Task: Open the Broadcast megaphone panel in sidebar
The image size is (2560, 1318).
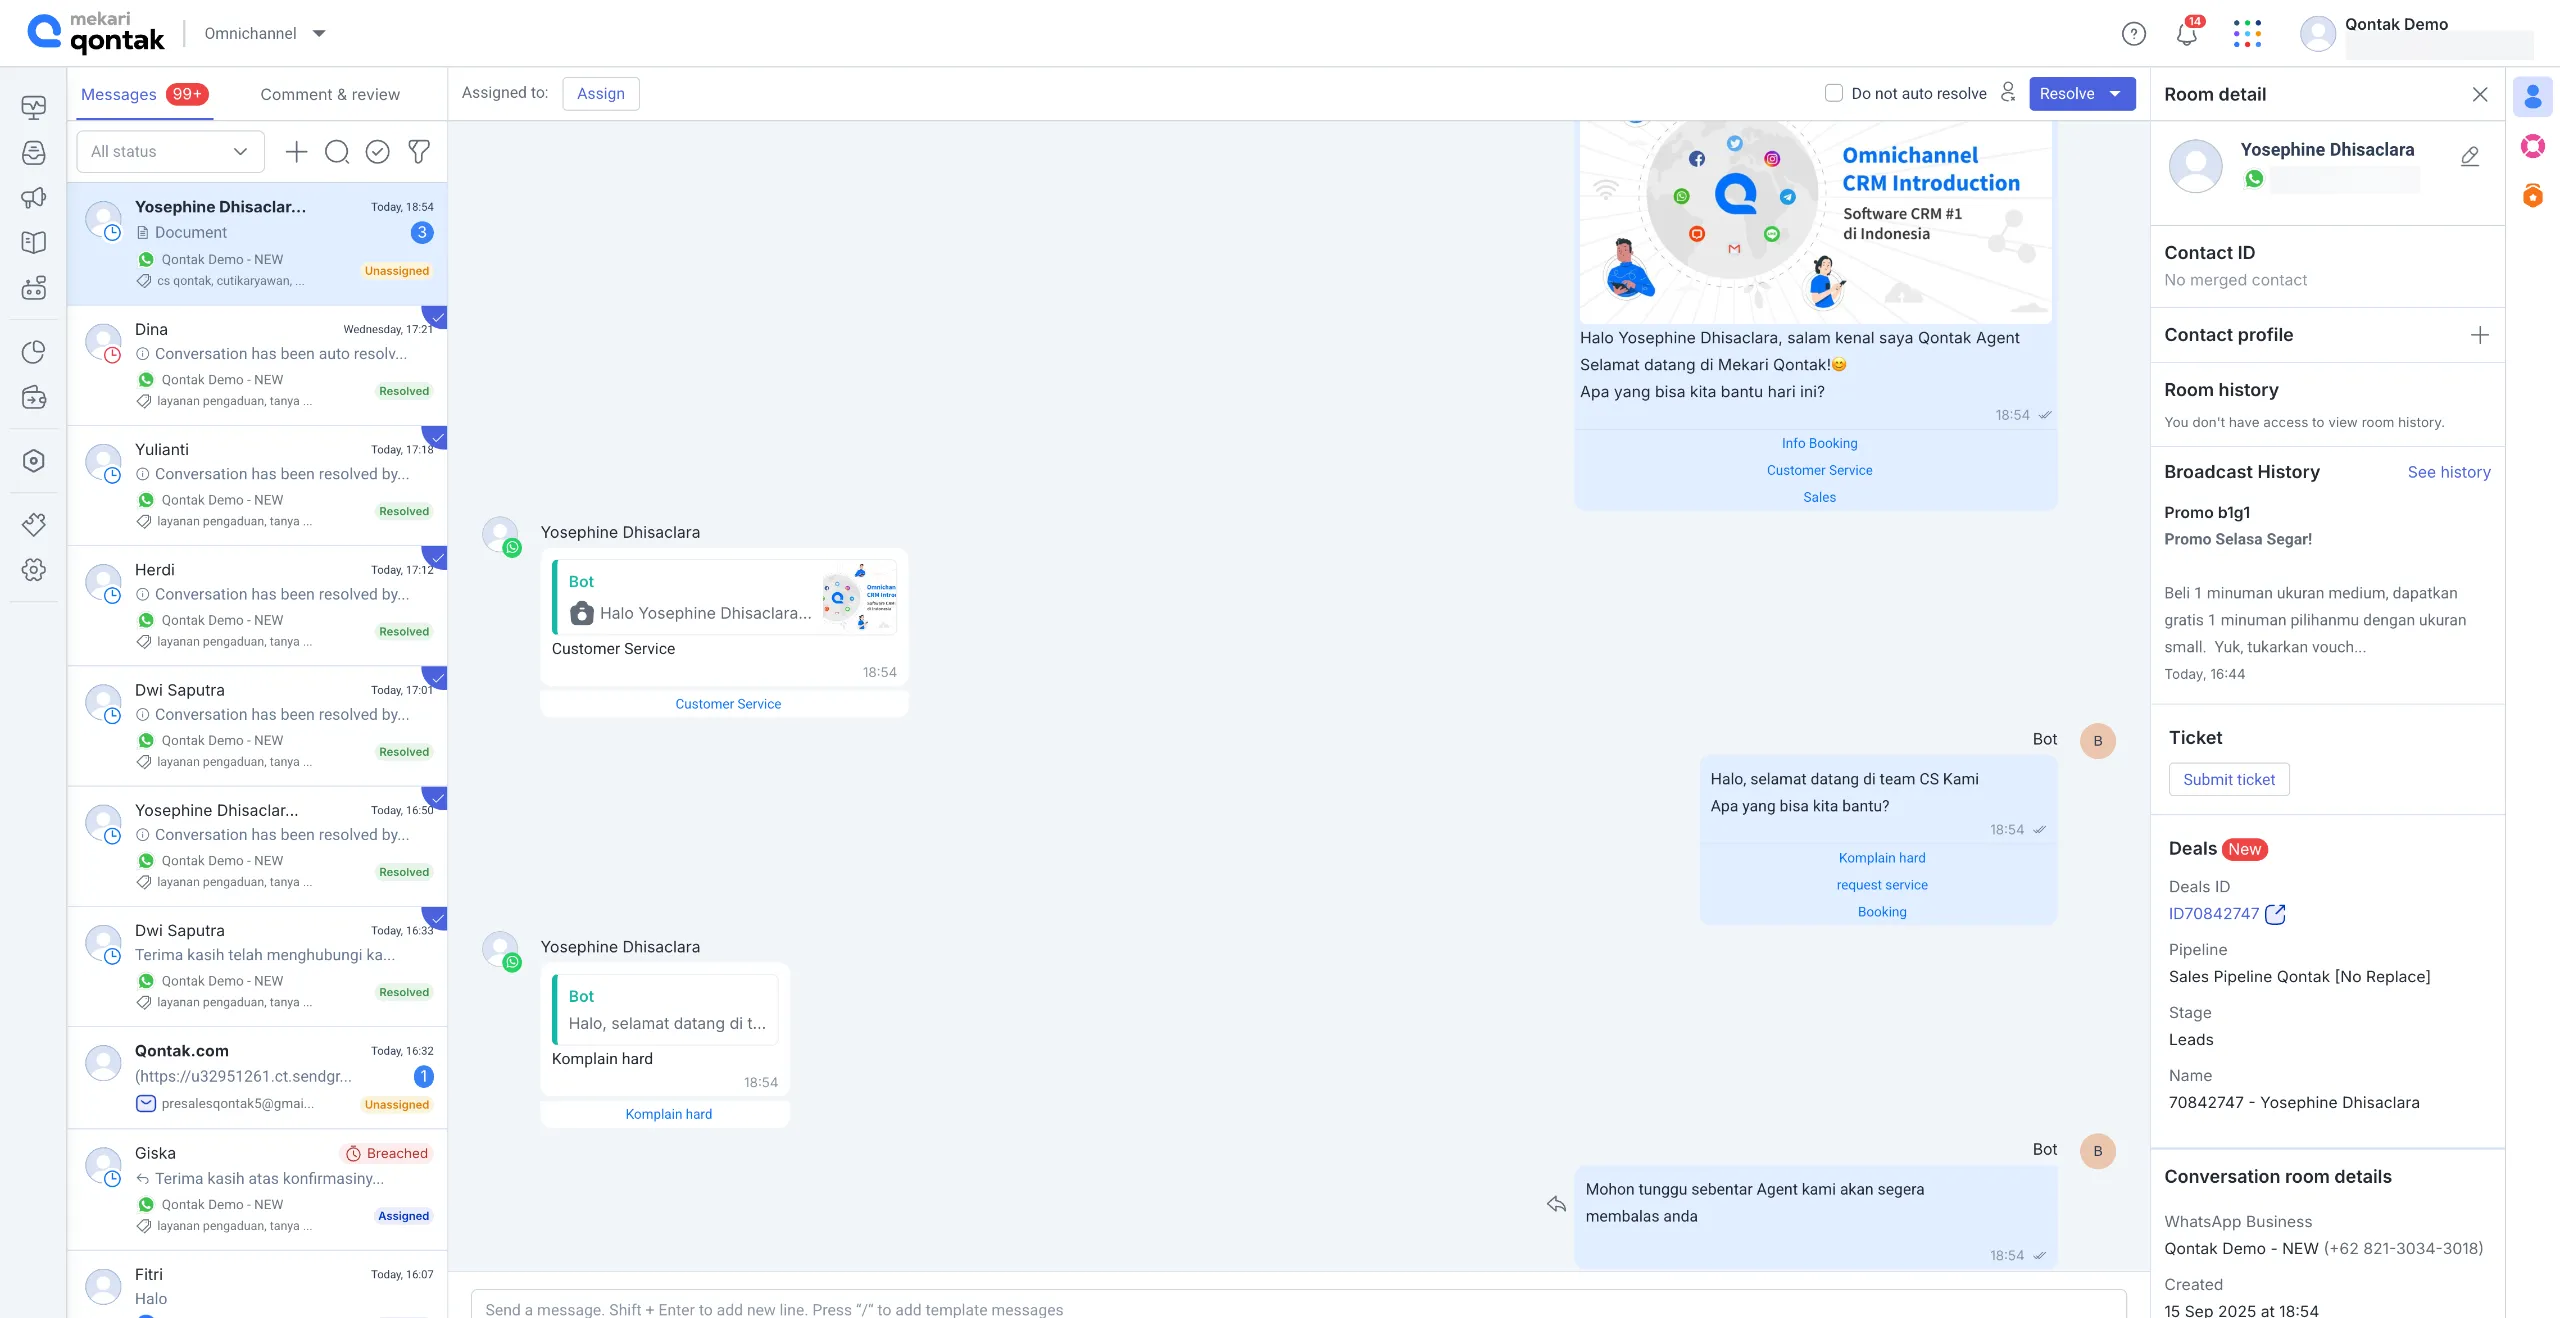Action: coord(33,197)
